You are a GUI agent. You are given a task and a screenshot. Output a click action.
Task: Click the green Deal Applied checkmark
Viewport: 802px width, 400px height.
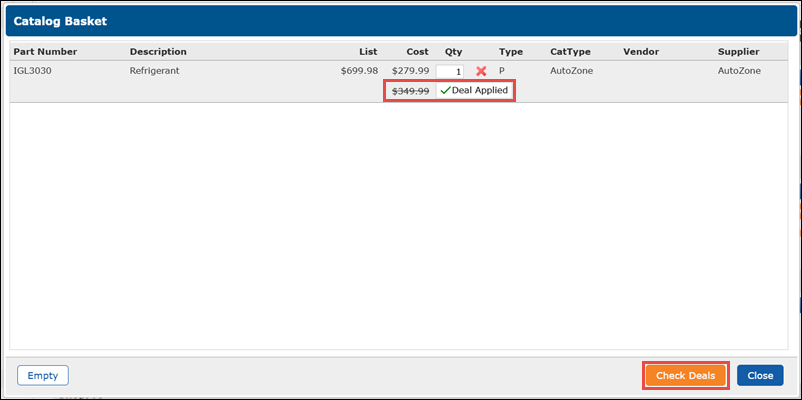(x=445, y=91)
